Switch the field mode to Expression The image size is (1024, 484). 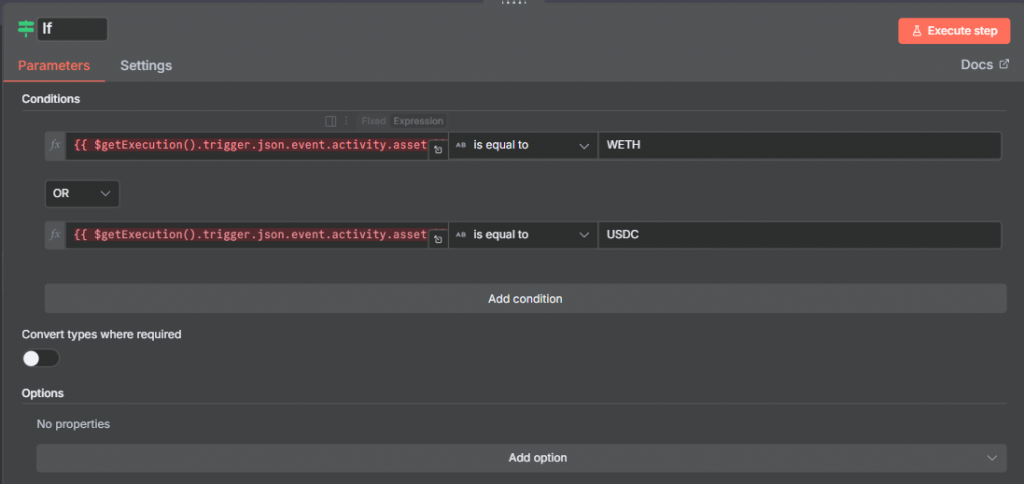pos(418,121)
